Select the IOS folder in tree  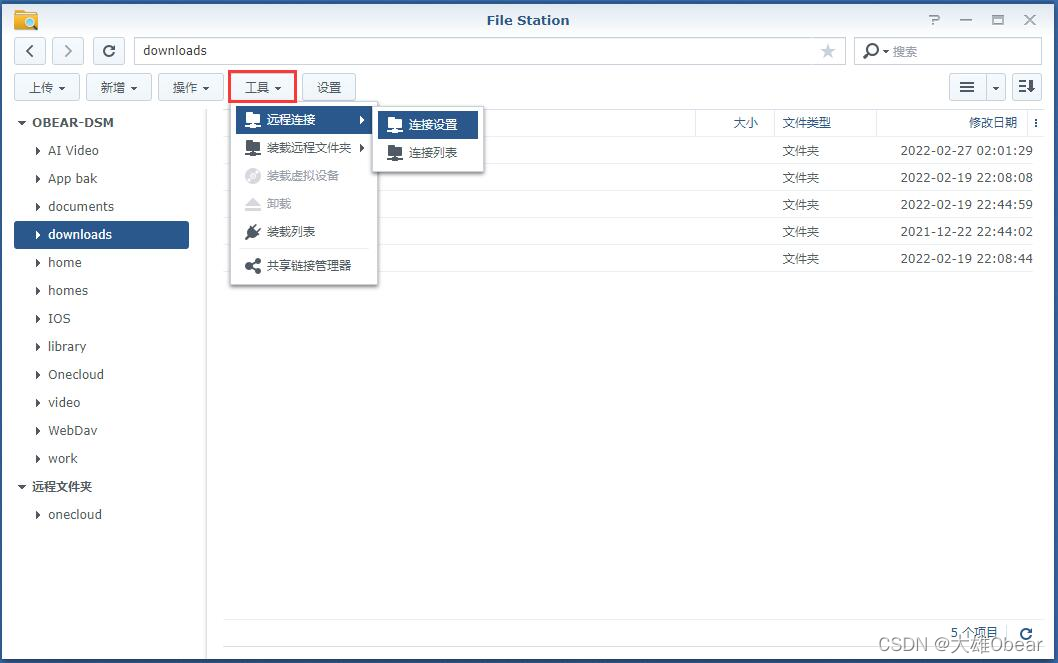pos(101,319)
